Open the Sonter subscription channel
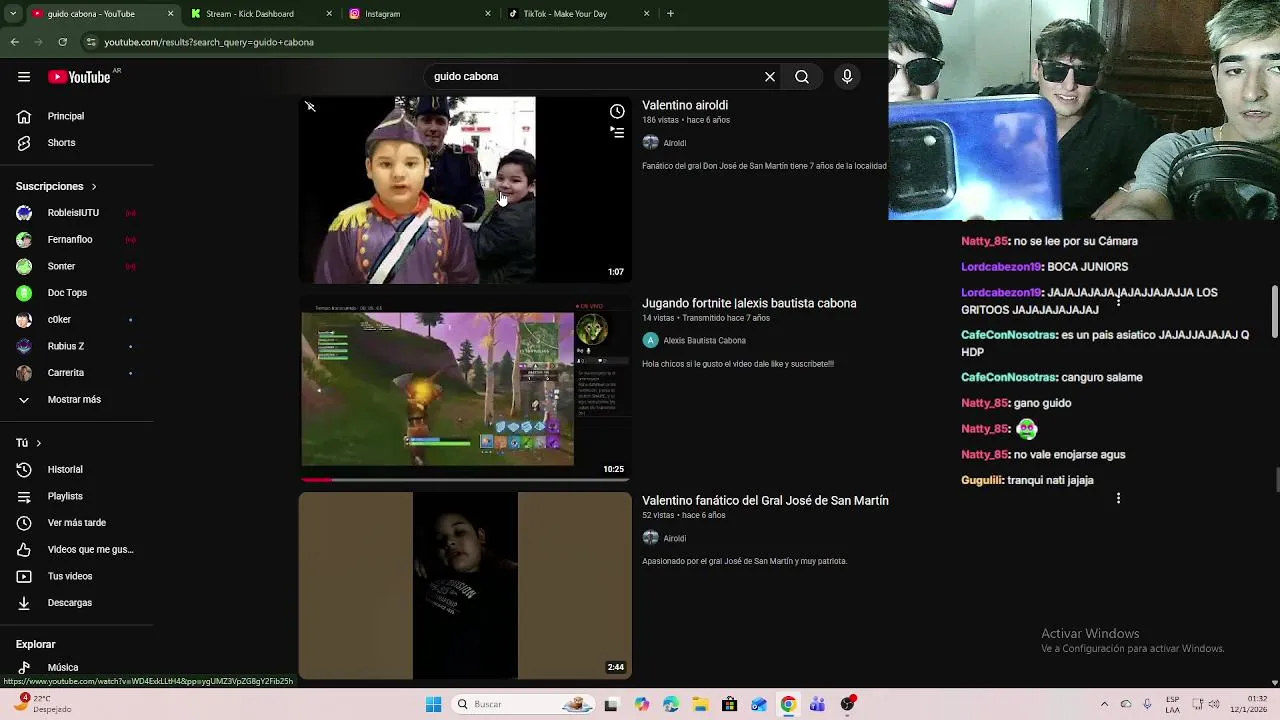Screen dimensions: 1280x720 click(76, 266)
